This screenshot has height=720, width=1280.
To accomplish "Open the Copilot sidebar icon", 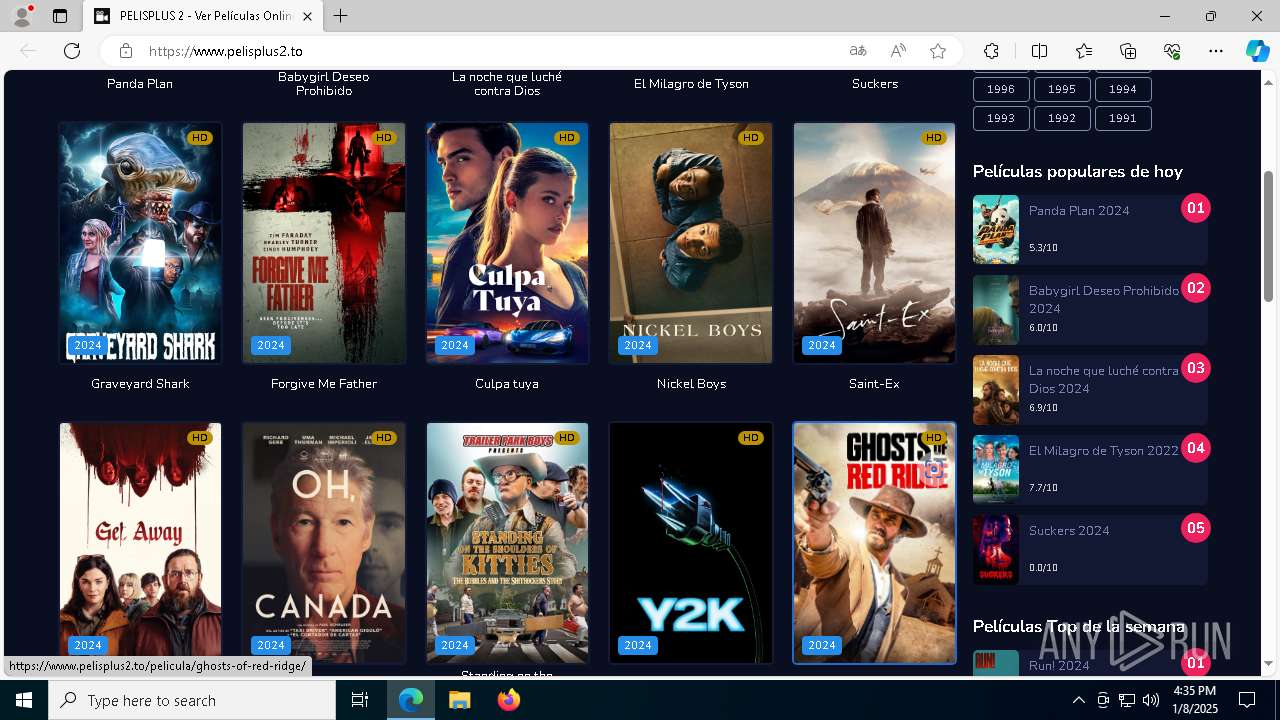I will pyautogui.click(x=1257, y=51).
